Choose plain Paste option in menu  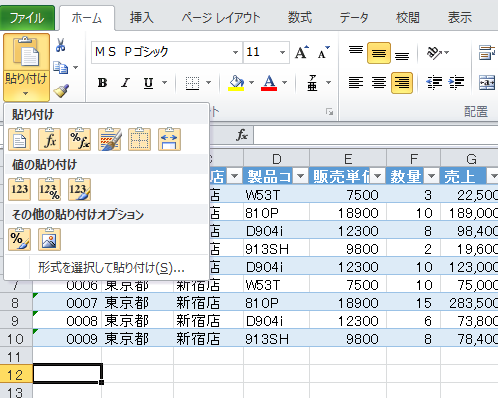coord(19,139)
